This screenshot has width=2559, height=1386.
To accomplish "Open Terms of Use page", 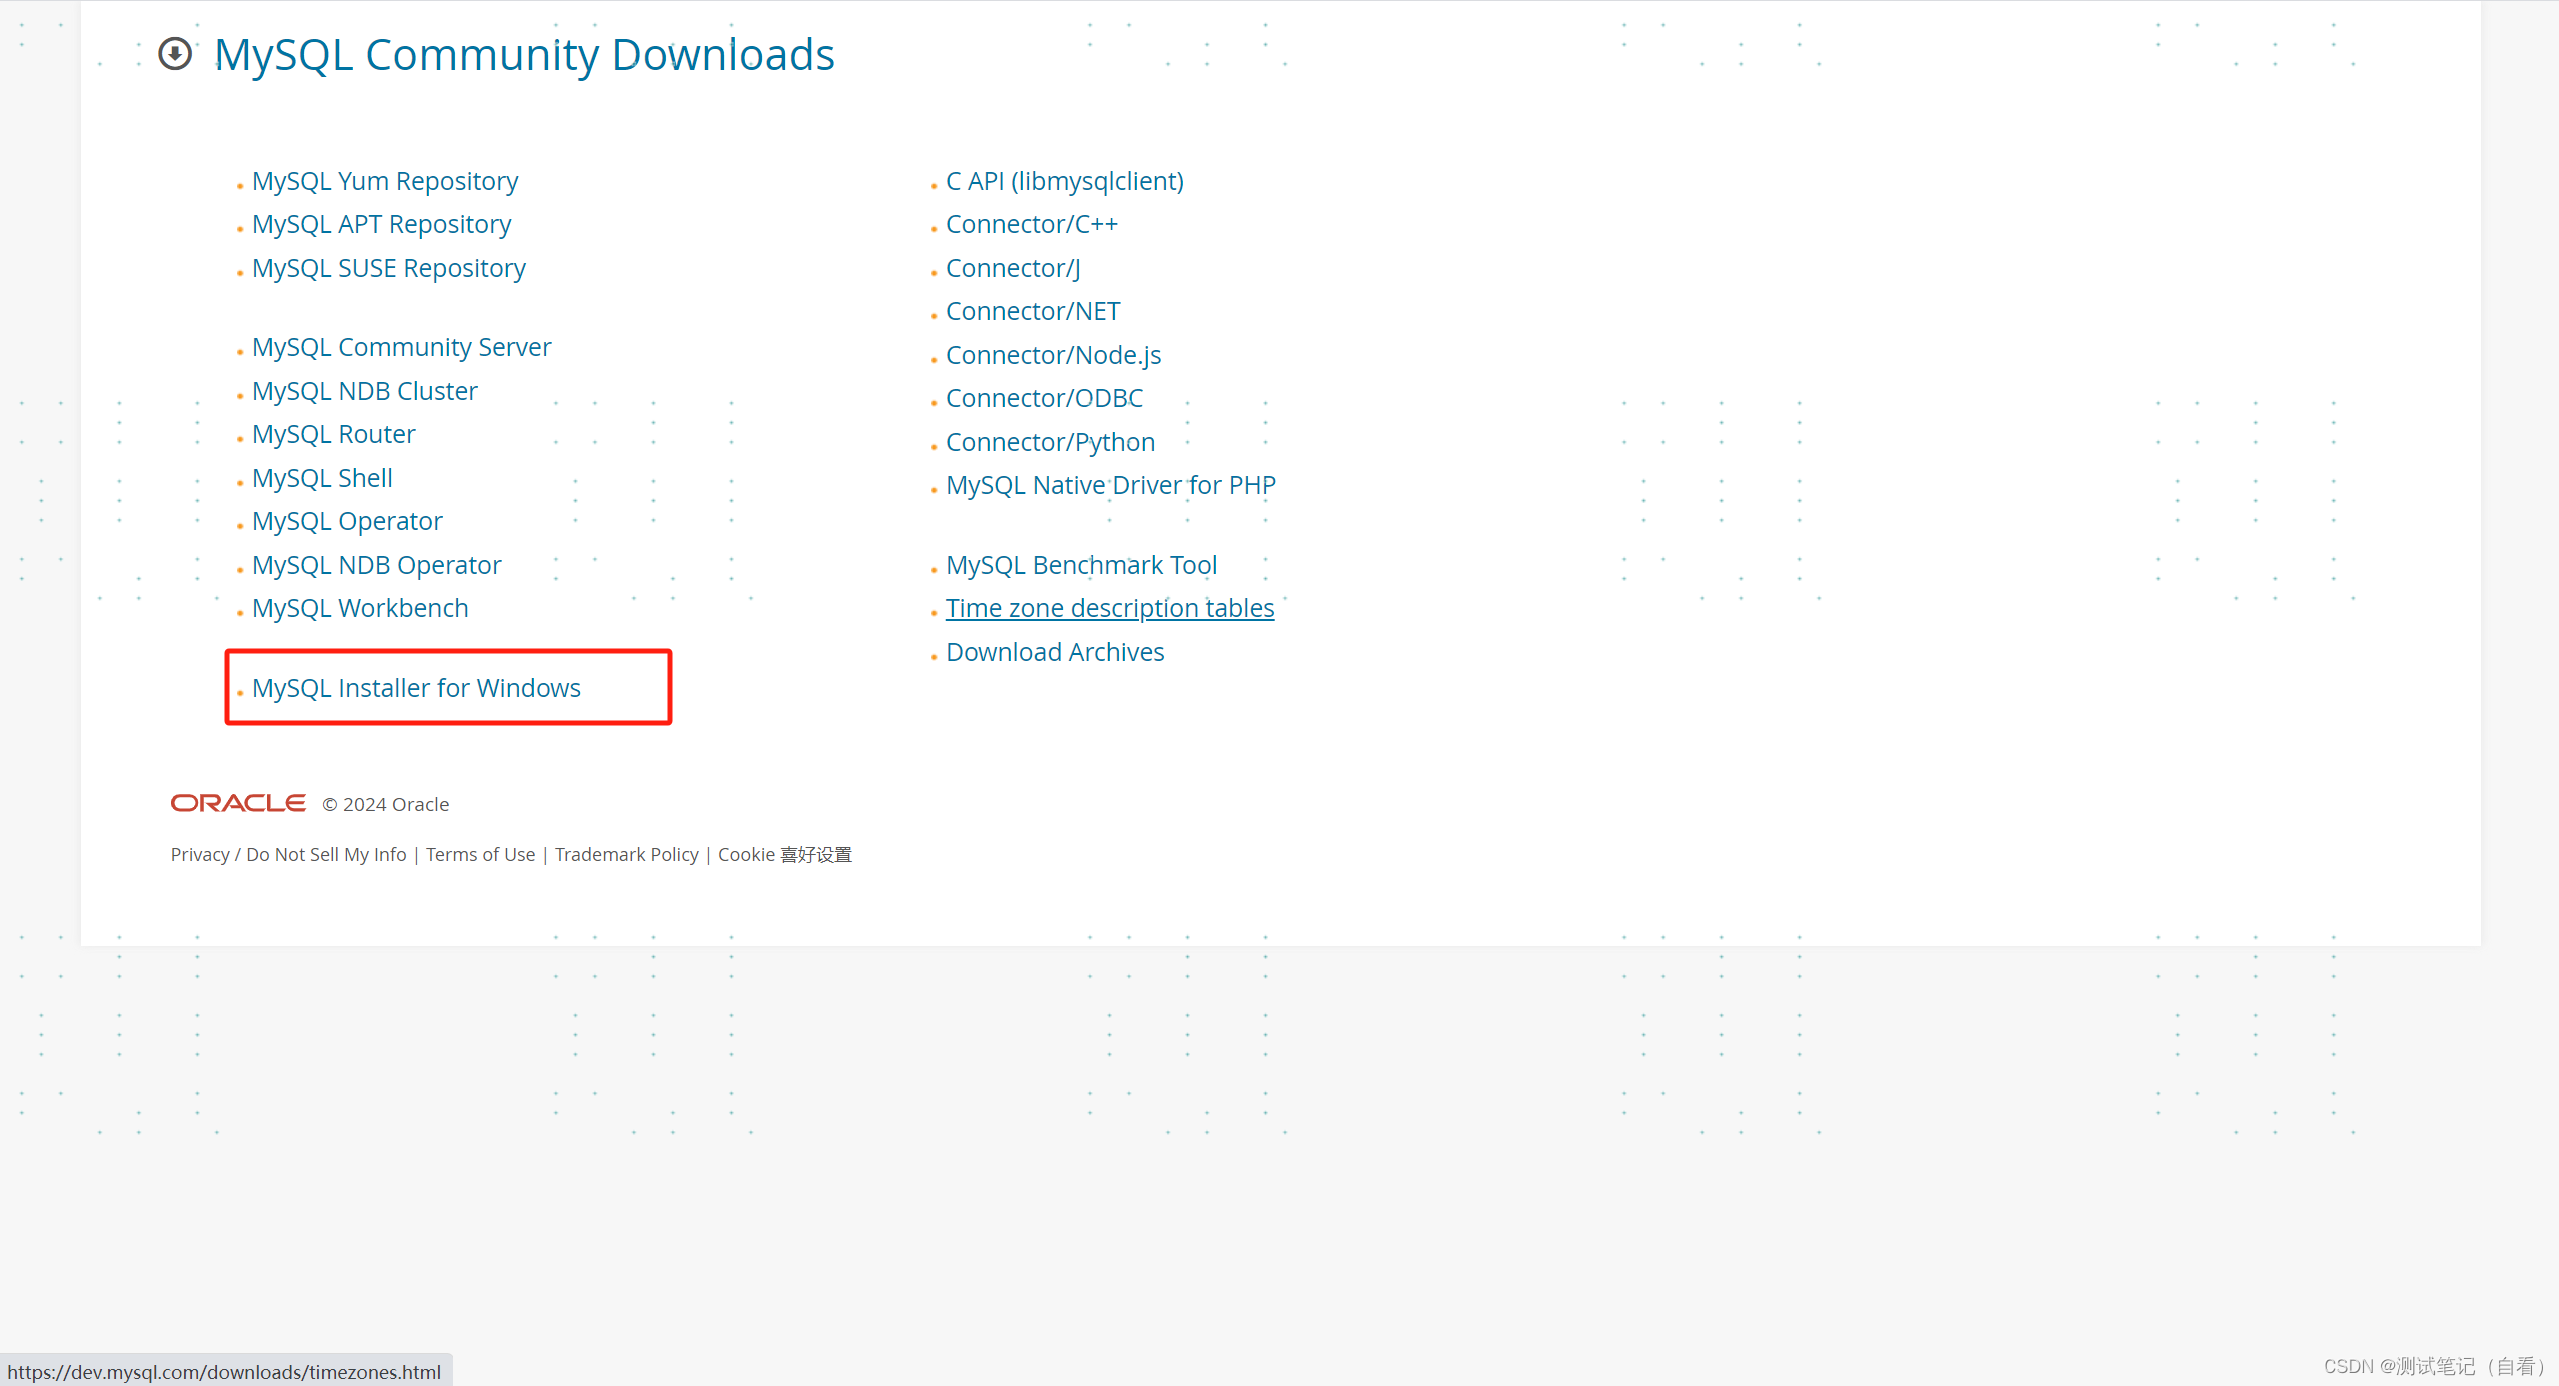I will 479,853.
